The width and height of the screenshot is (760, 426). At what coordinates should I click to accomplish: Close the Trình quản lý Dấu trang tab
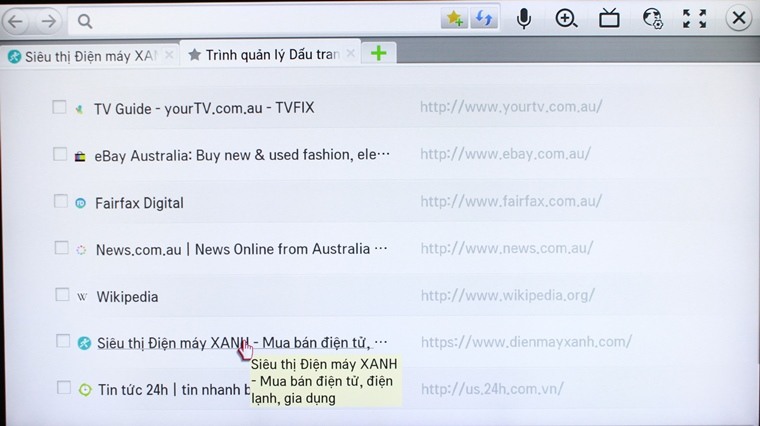[x=351, y=54]
